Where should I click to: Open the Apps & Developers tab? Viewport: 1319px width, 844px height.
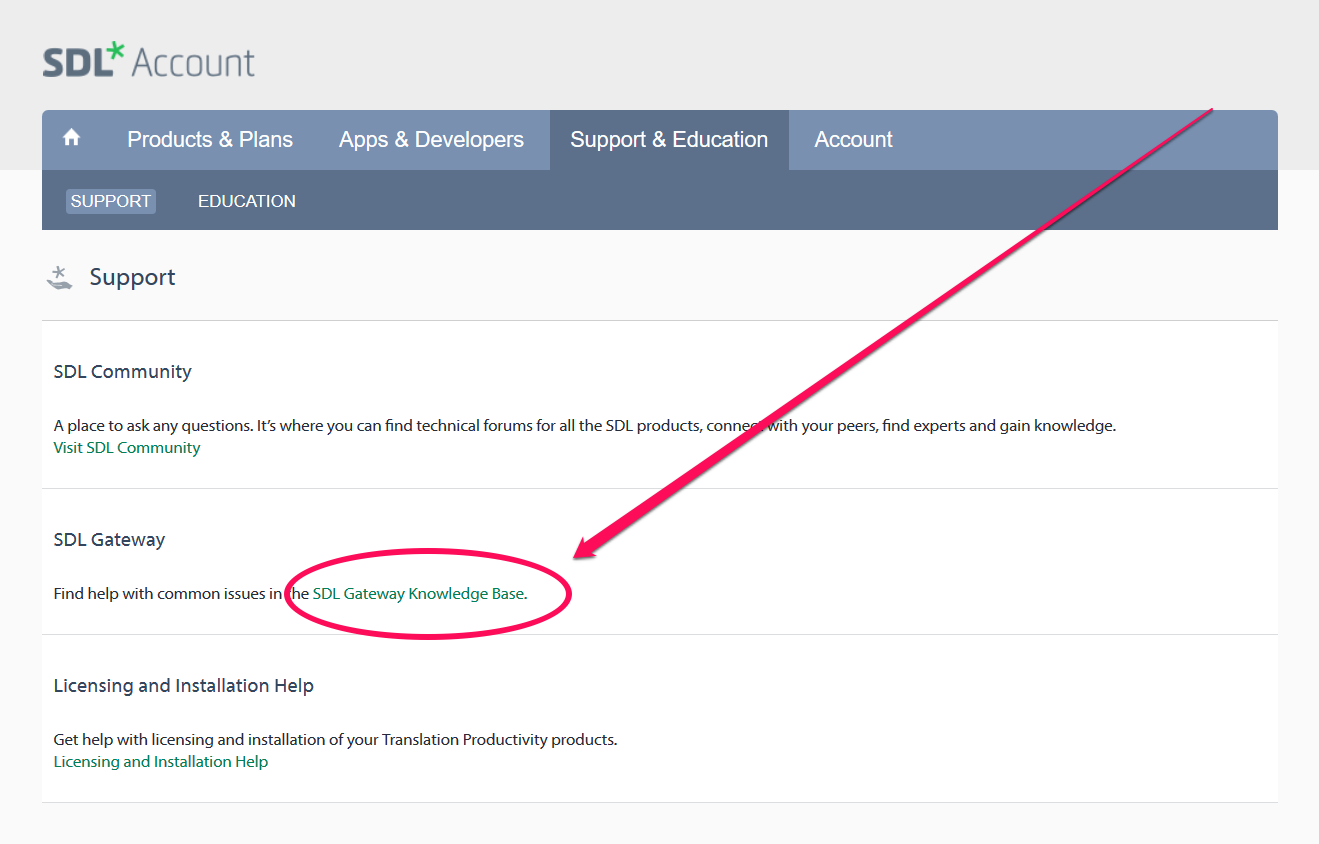(431, 140)
